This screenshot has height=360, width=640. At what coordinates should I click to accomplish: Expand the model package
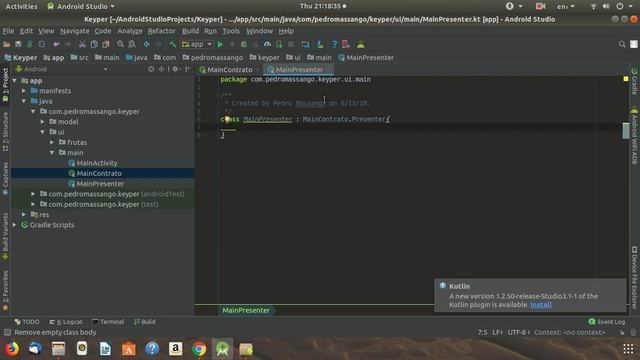tap(42, 122)
